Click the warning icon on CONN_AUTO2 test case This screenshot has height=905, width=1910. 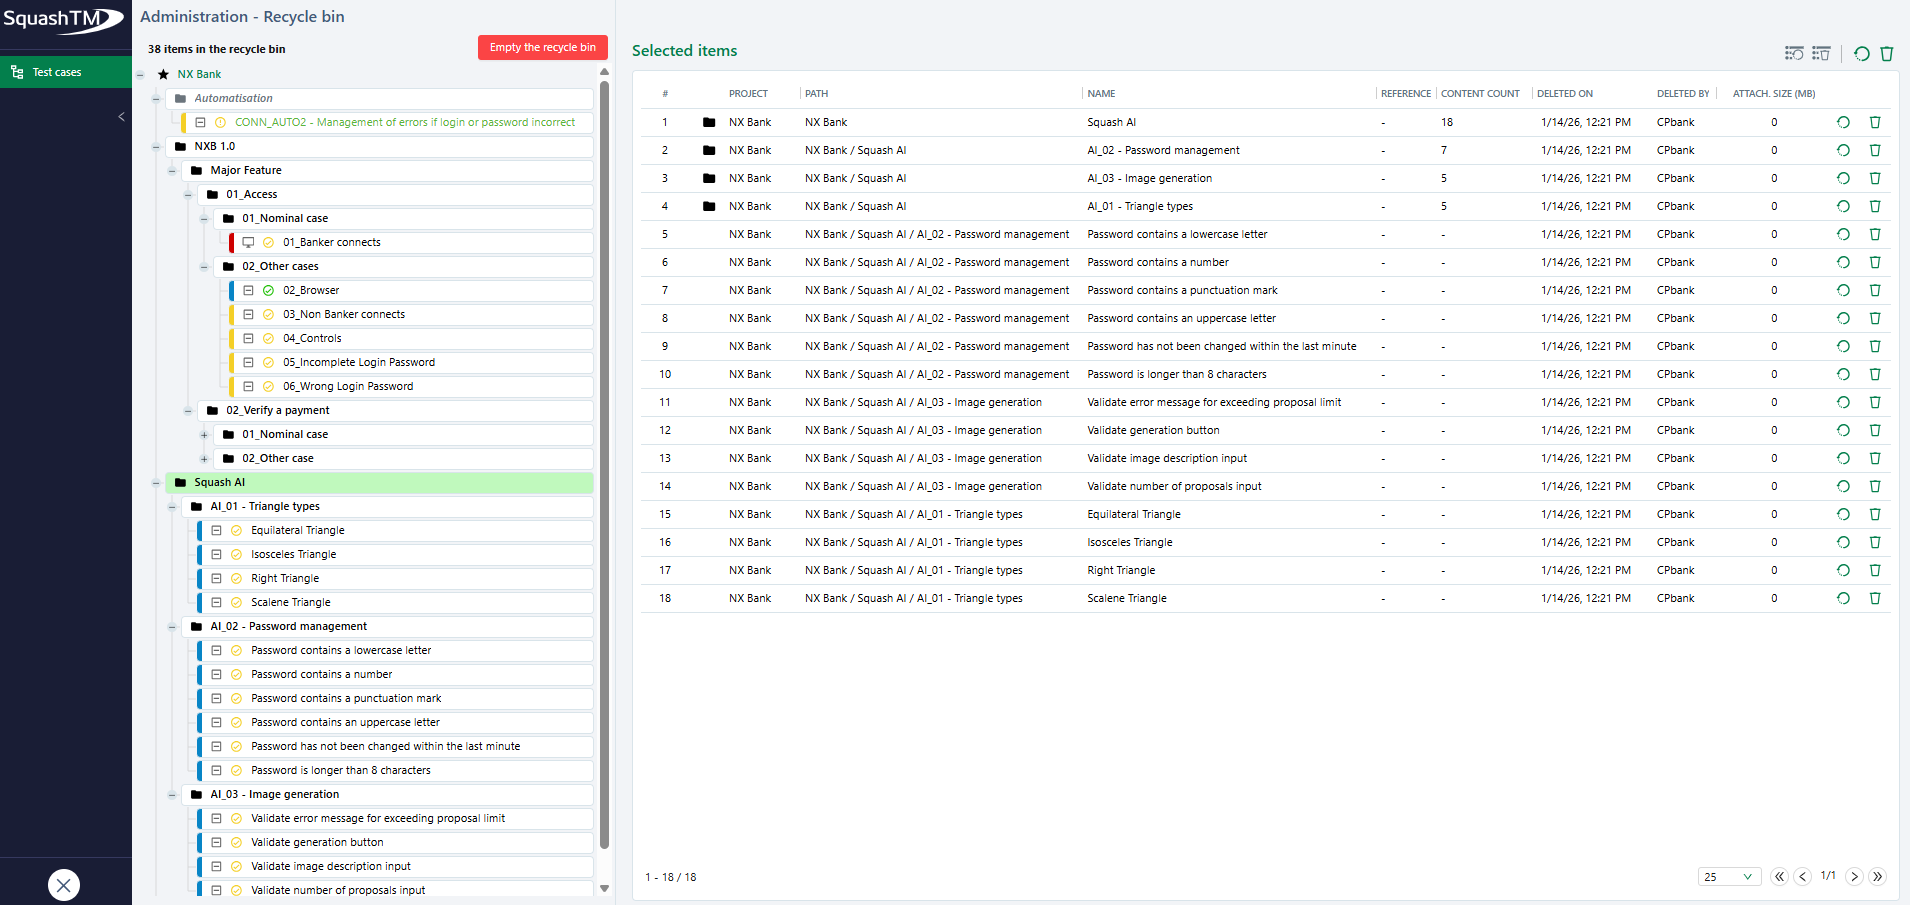coord(218,122)
